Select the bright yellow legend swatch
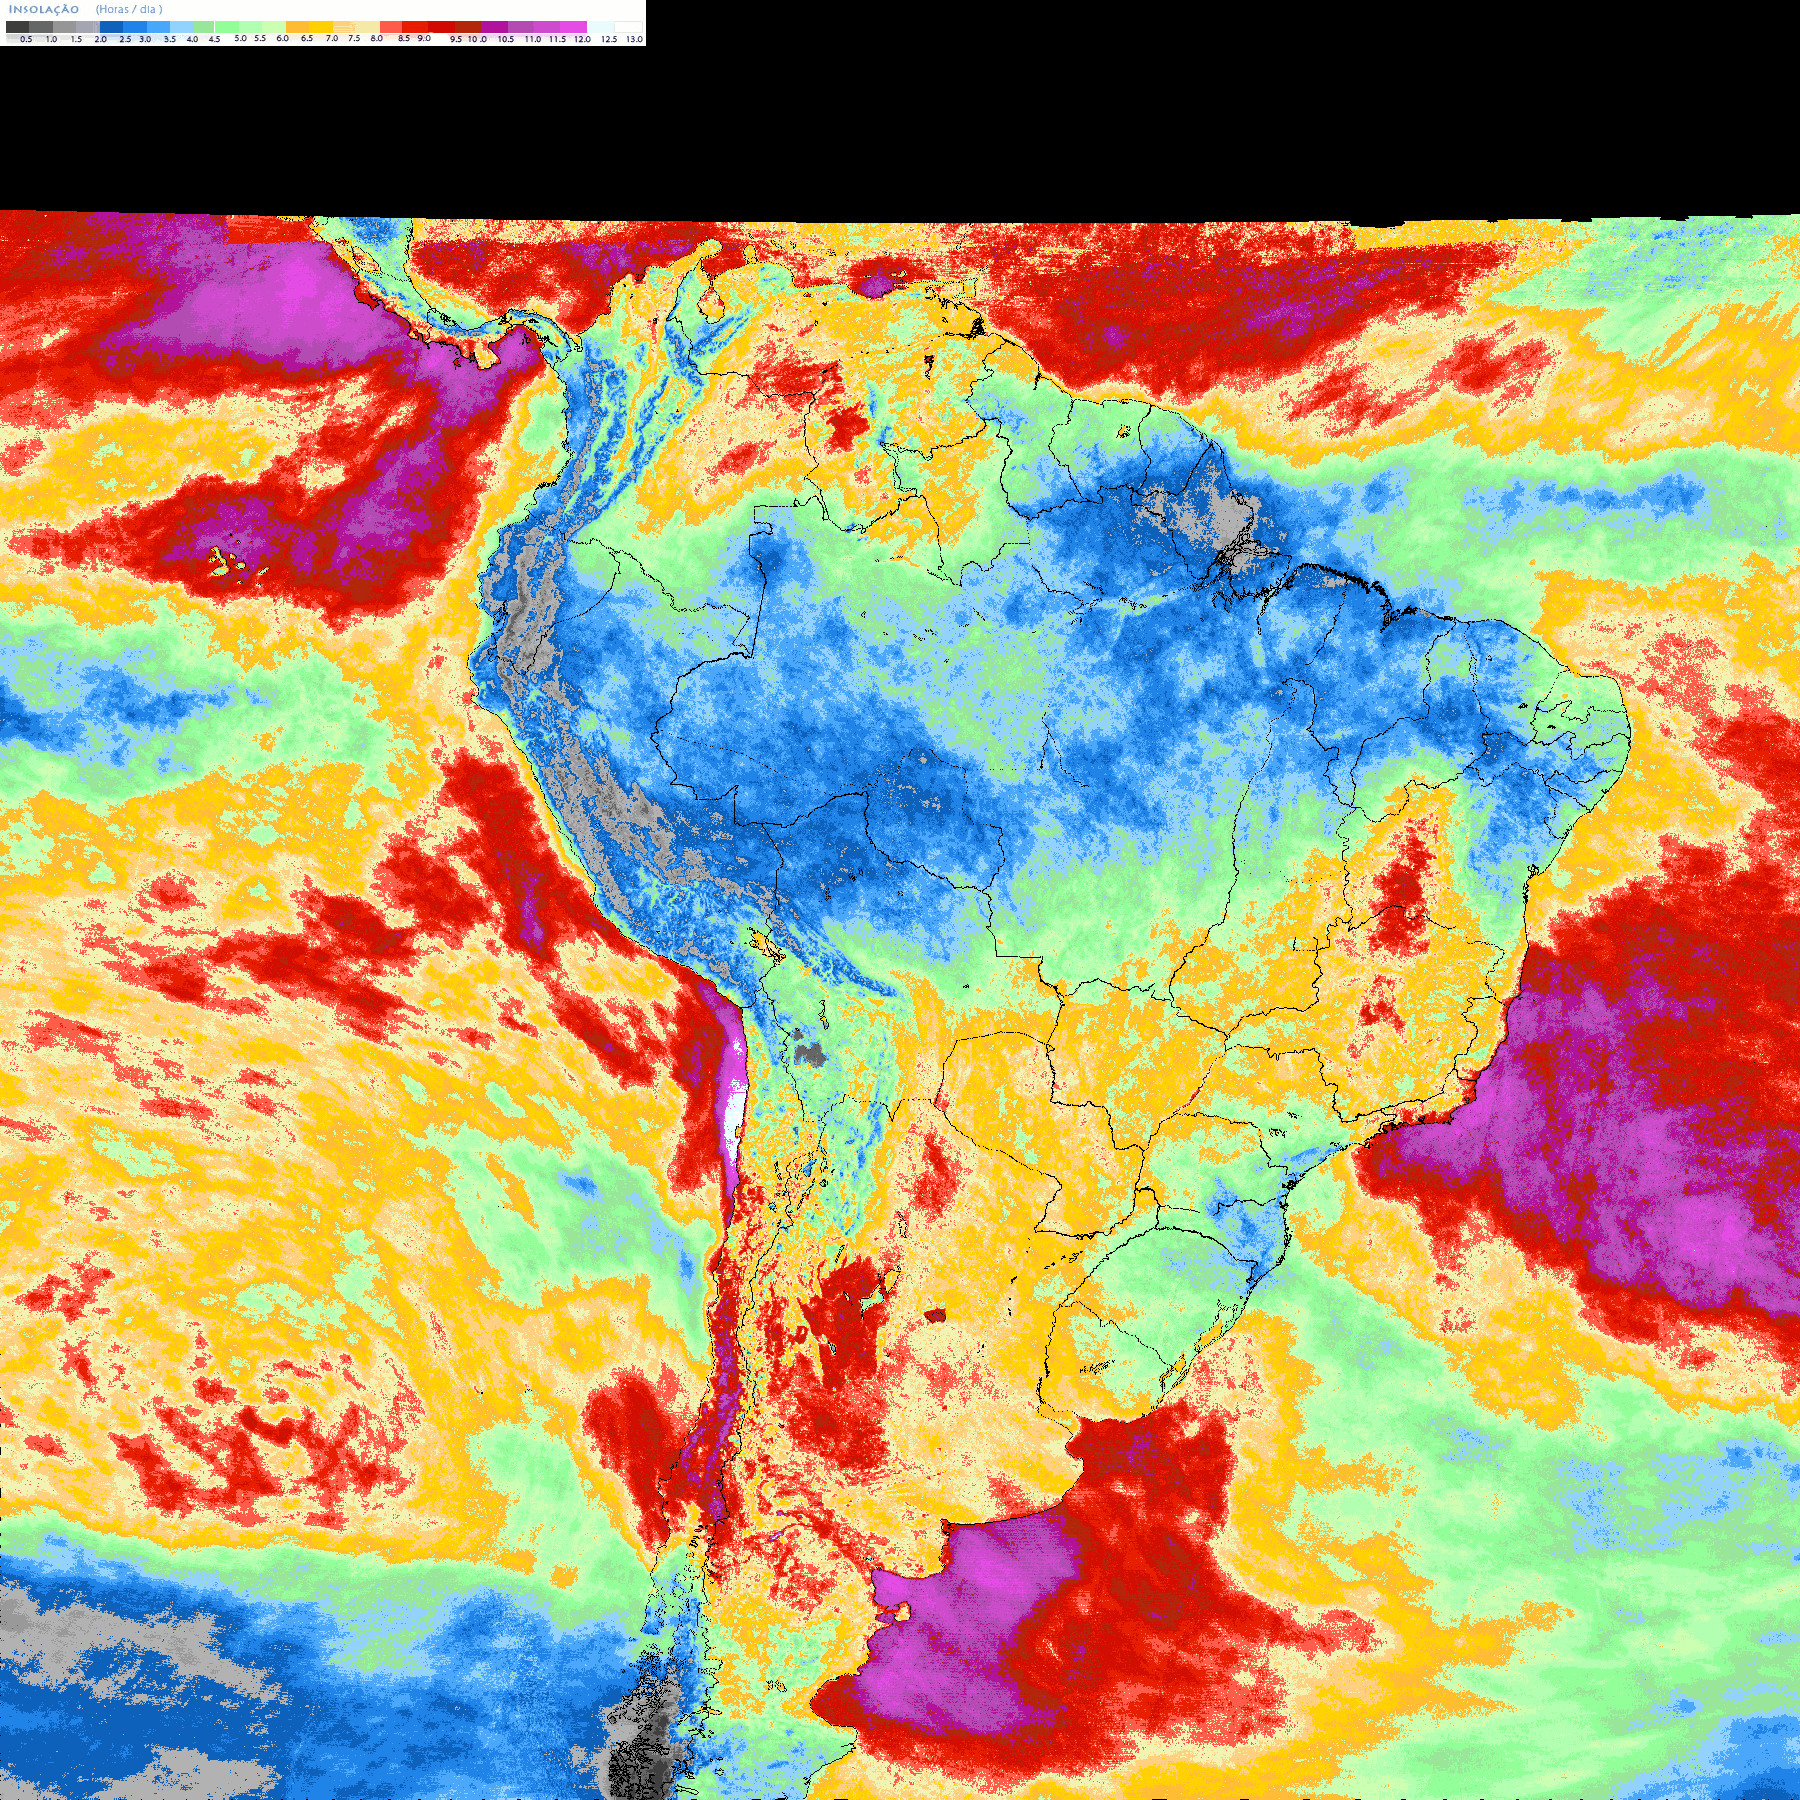The image size is (1800, 1800). (x=321, y=27)
